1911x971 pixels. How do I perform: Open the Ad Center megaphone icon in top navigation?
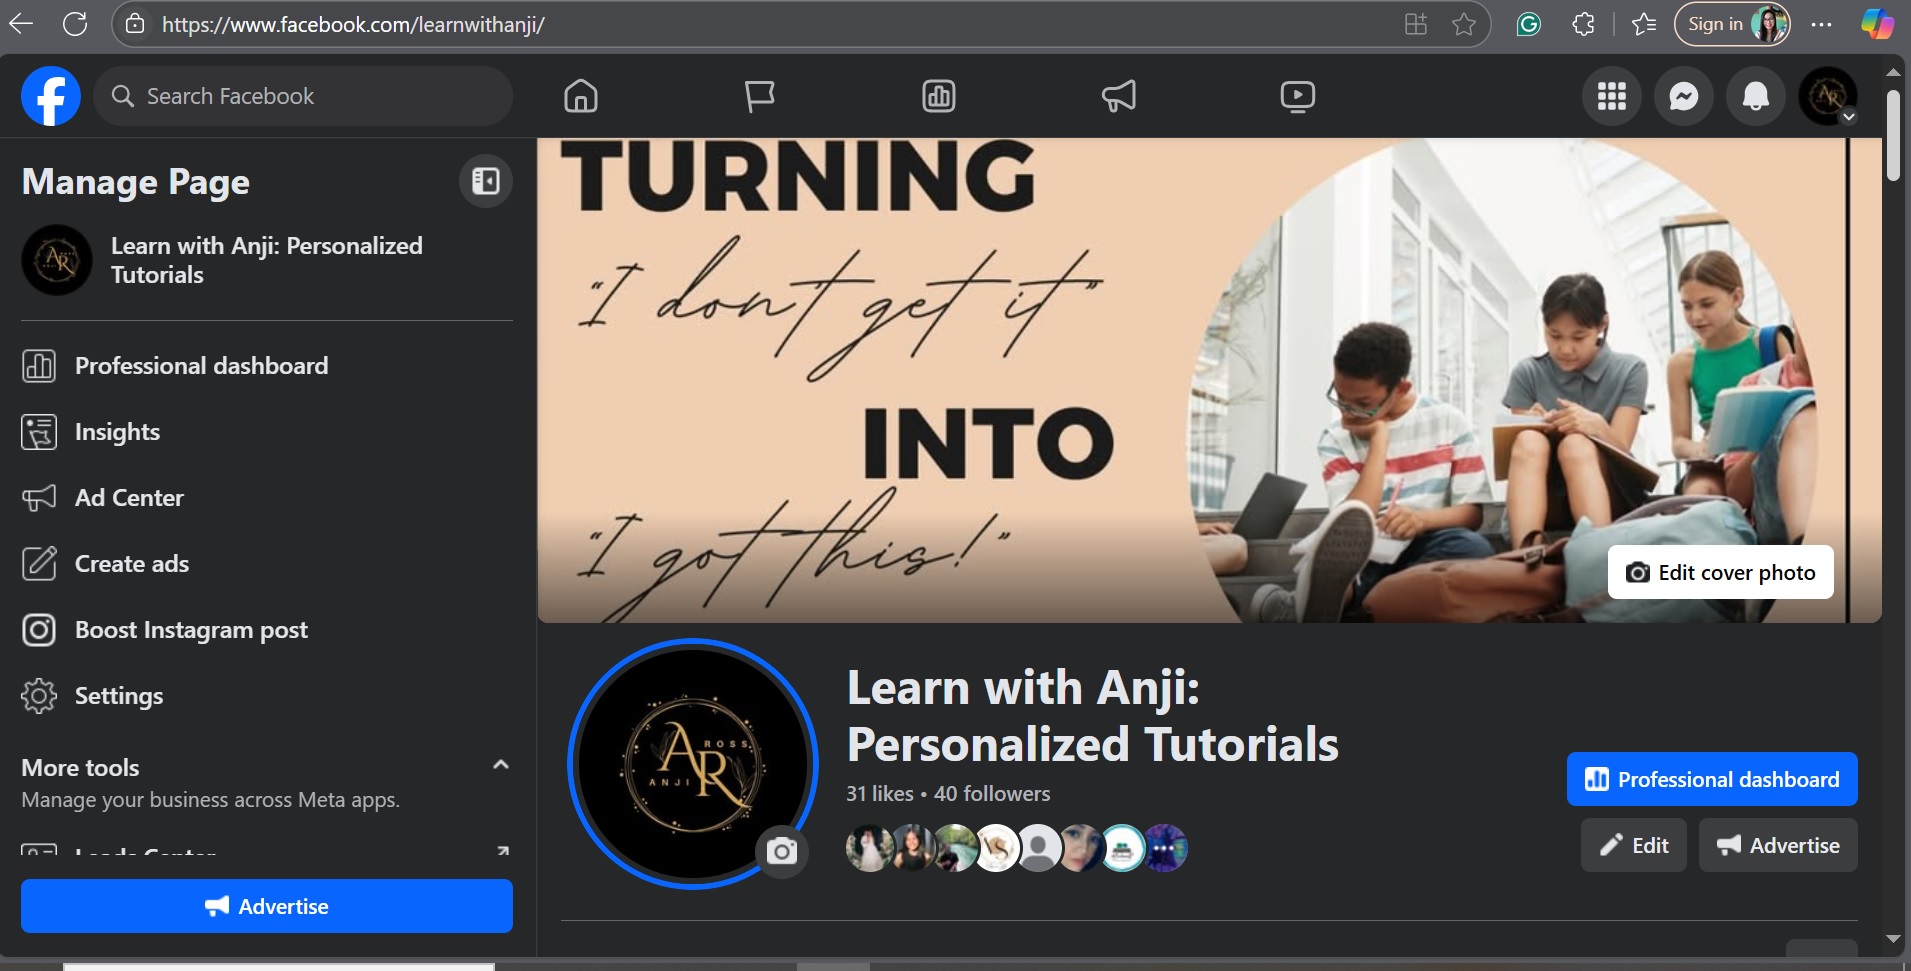tap(1119, 96)
